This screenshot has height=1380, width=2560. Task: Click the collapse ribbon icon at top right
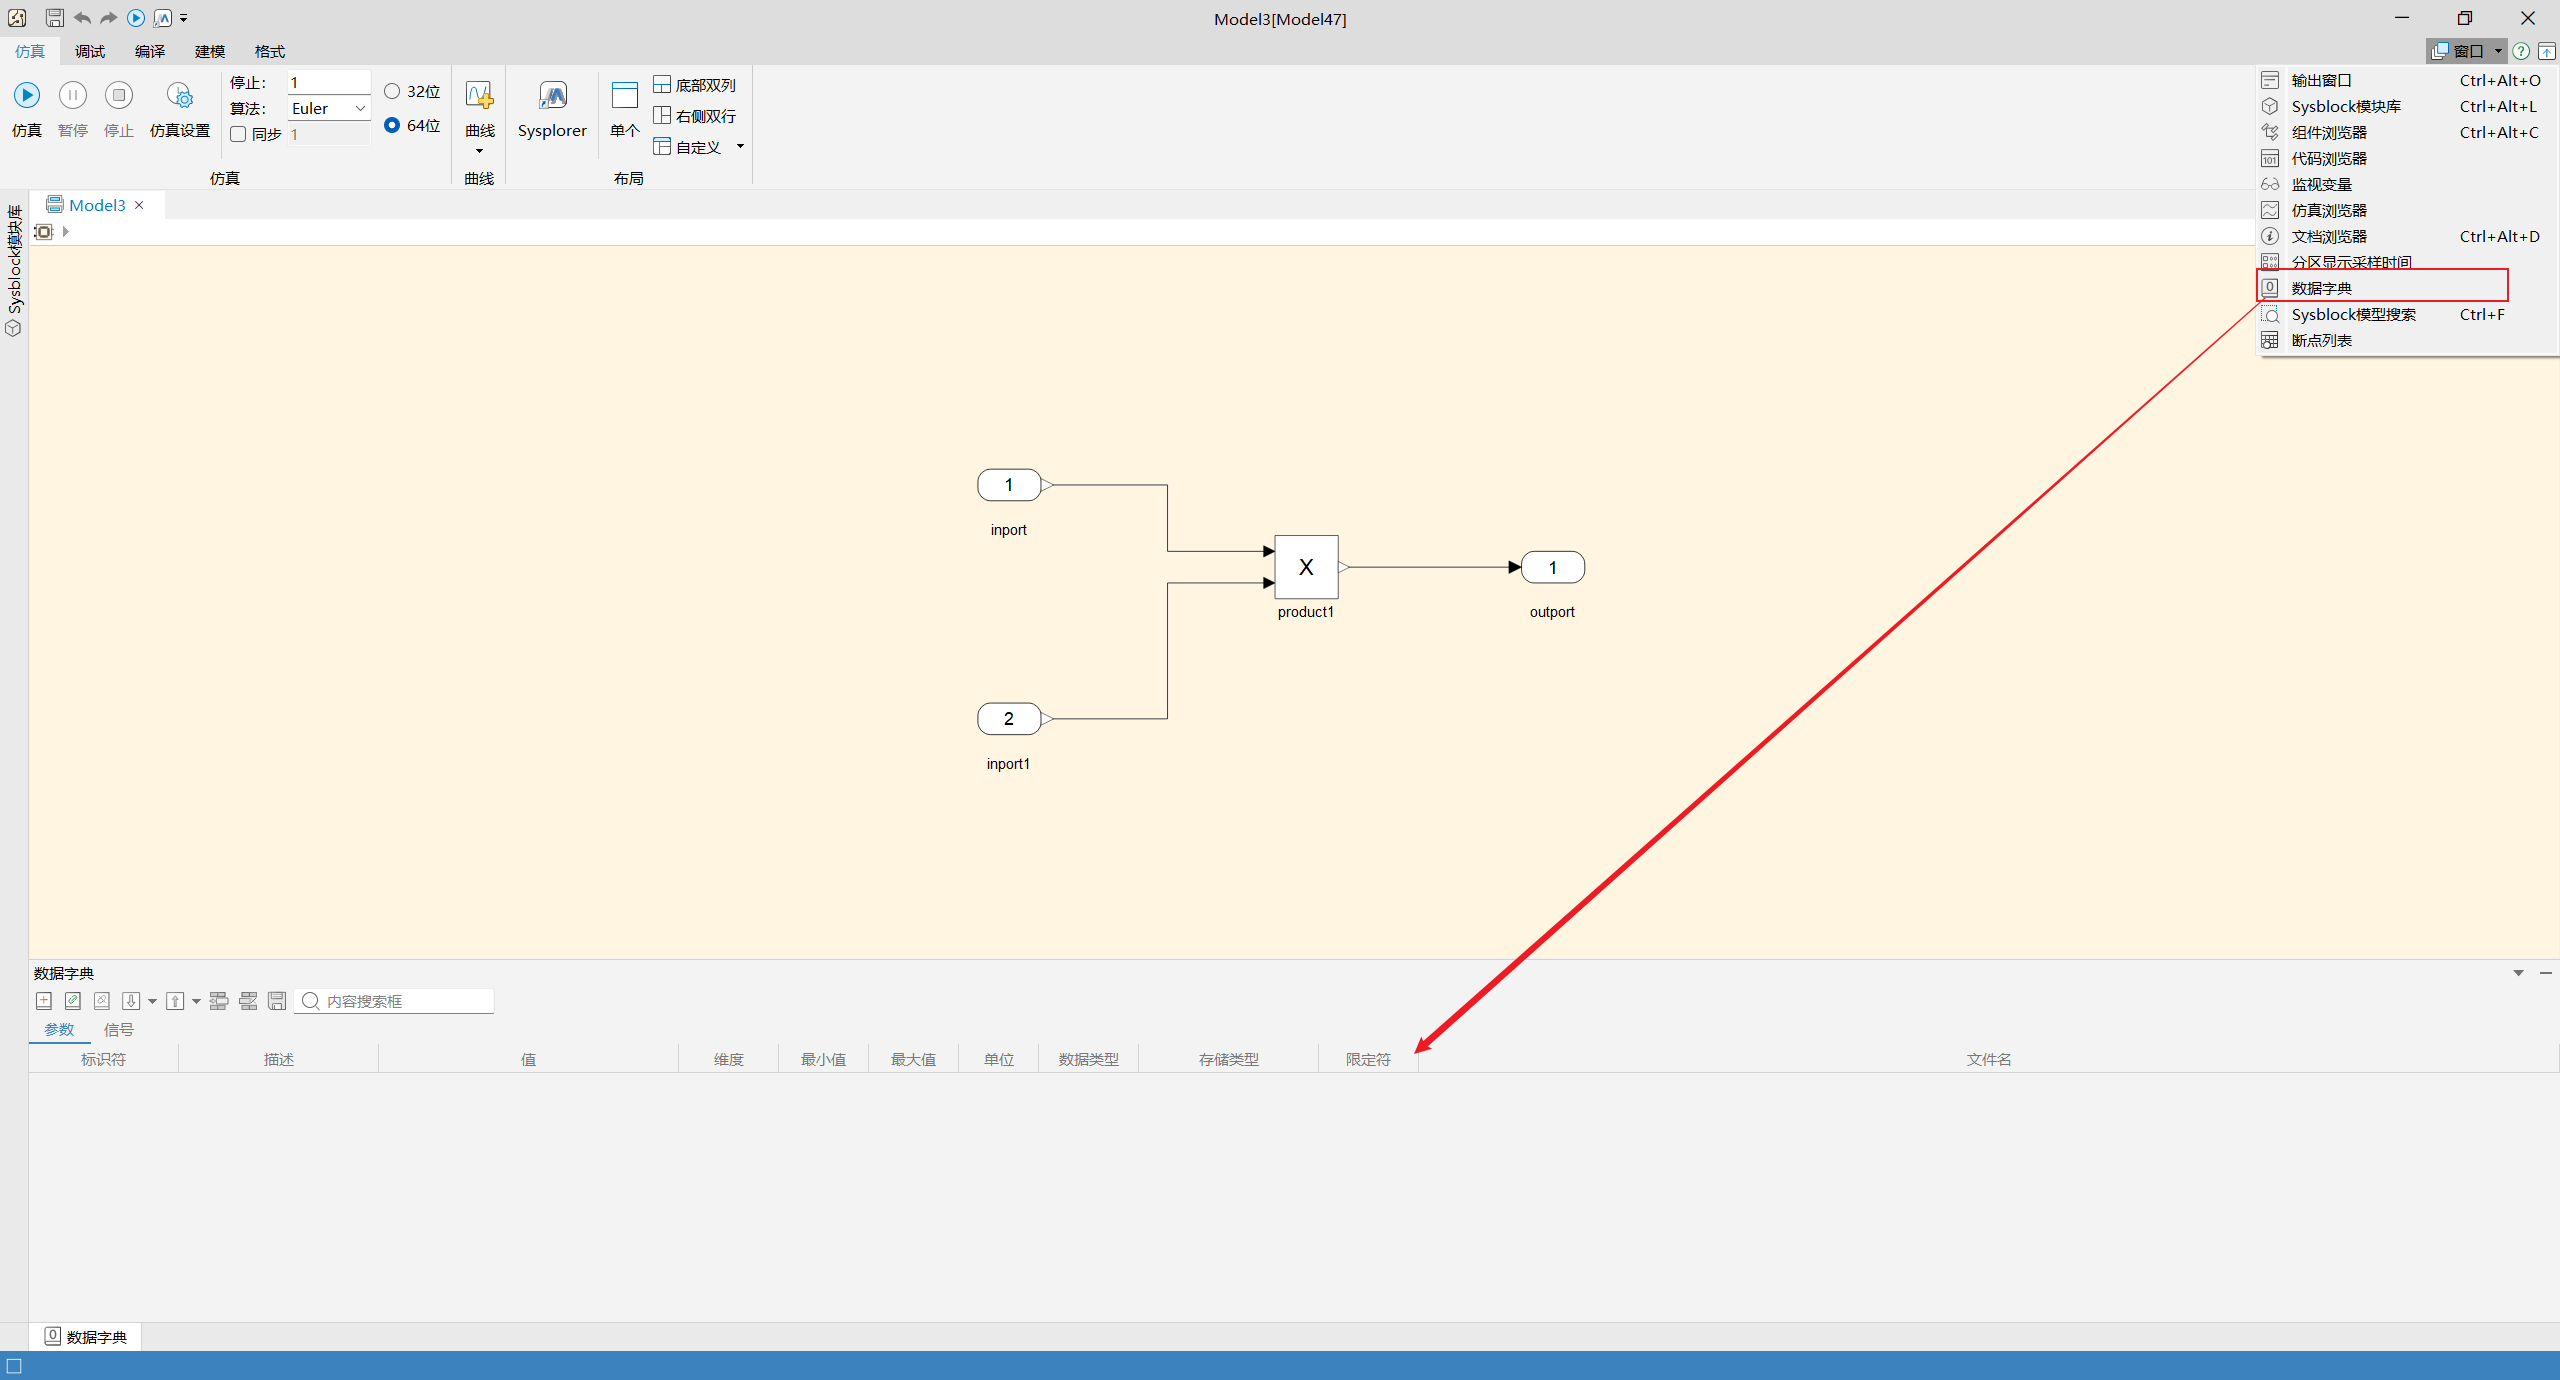pos(2547,51)
